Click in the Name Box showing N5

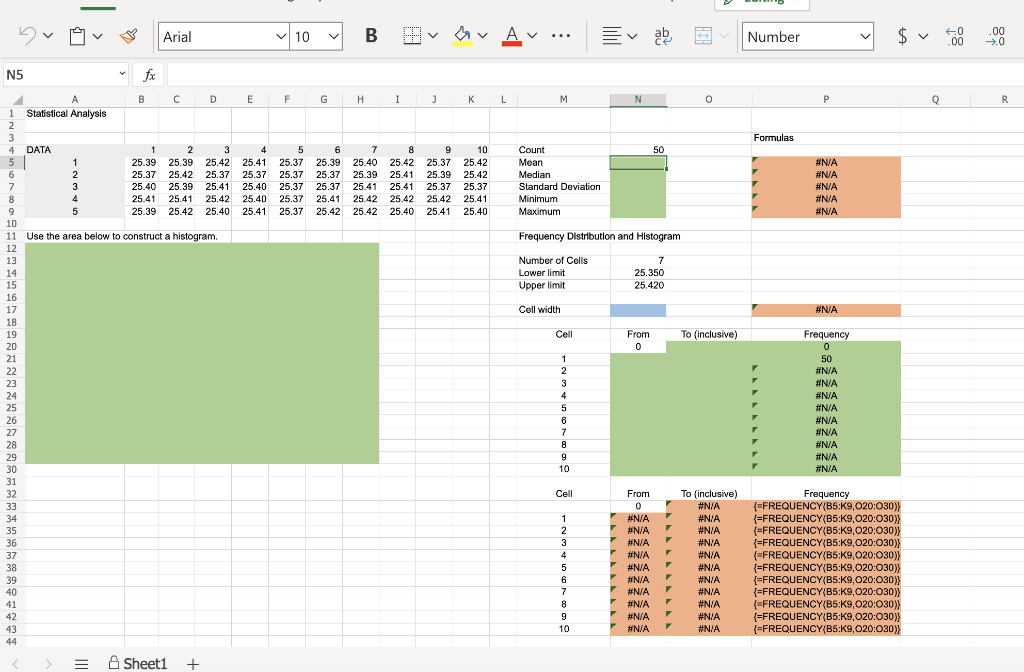coord(60,75)
